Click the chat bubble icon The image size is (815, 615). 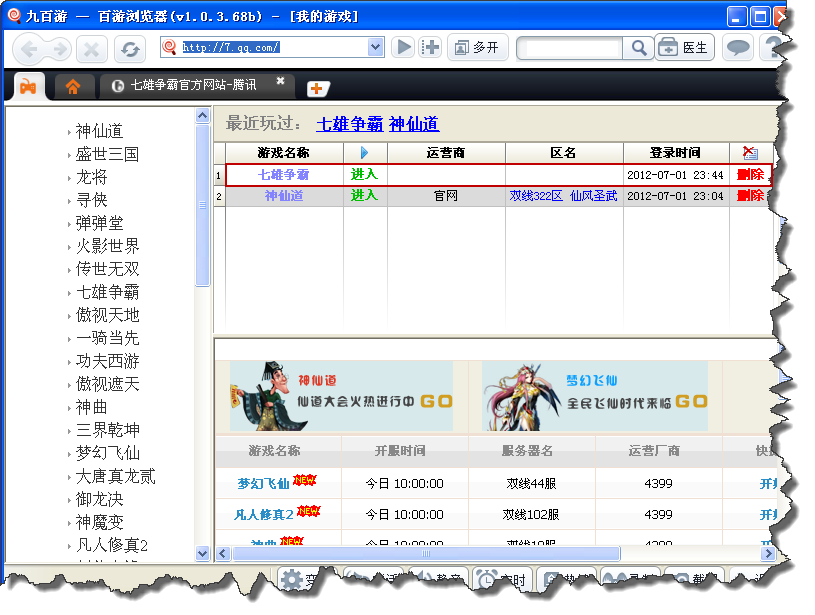[738, 48]
